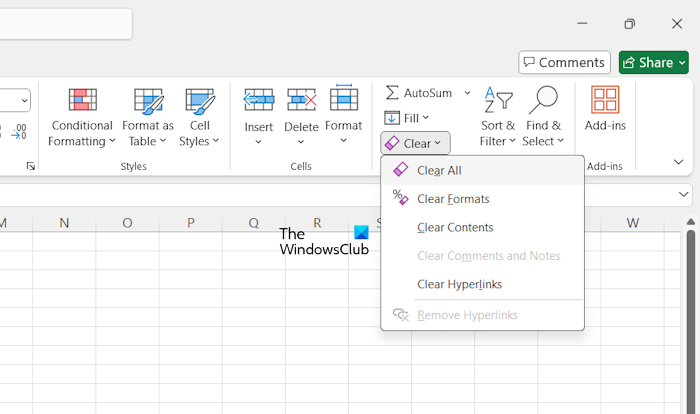Image resolution: width=700 pixels, height=414 pixels.
Task: Click the Find & Select magnifier icon
Action: (x=543, y=101)
